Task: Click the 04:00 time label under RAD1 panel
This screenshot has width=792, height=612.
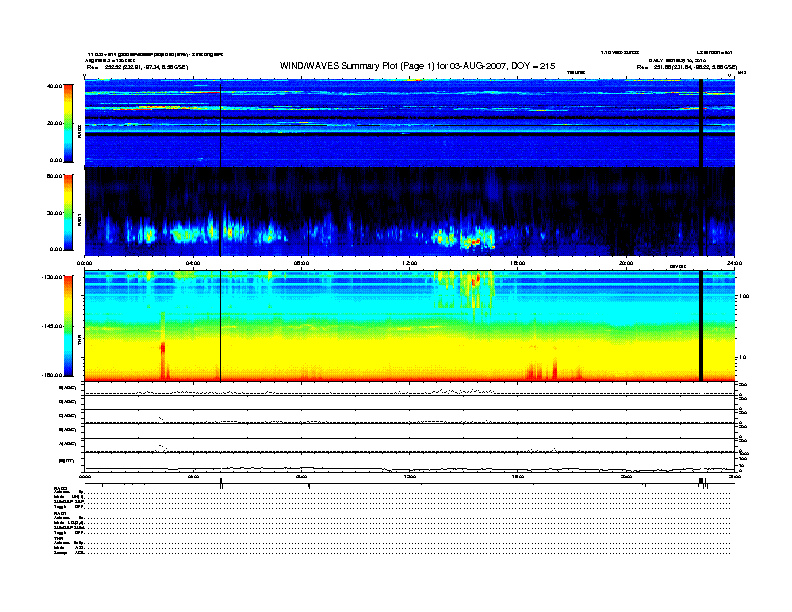Action: coord(193,263)
